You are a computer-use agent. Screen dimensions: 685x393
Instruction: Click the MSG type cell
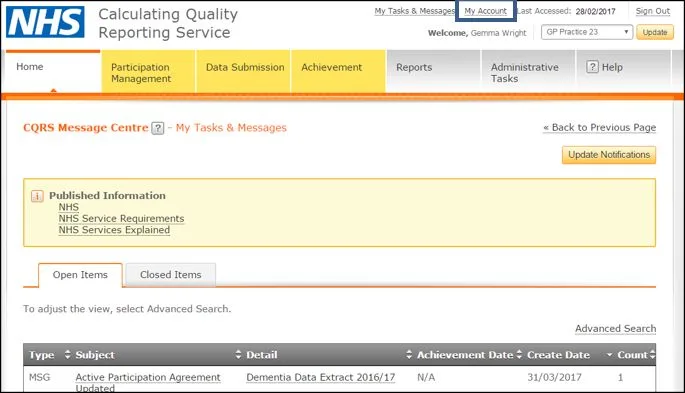(39, 377)
